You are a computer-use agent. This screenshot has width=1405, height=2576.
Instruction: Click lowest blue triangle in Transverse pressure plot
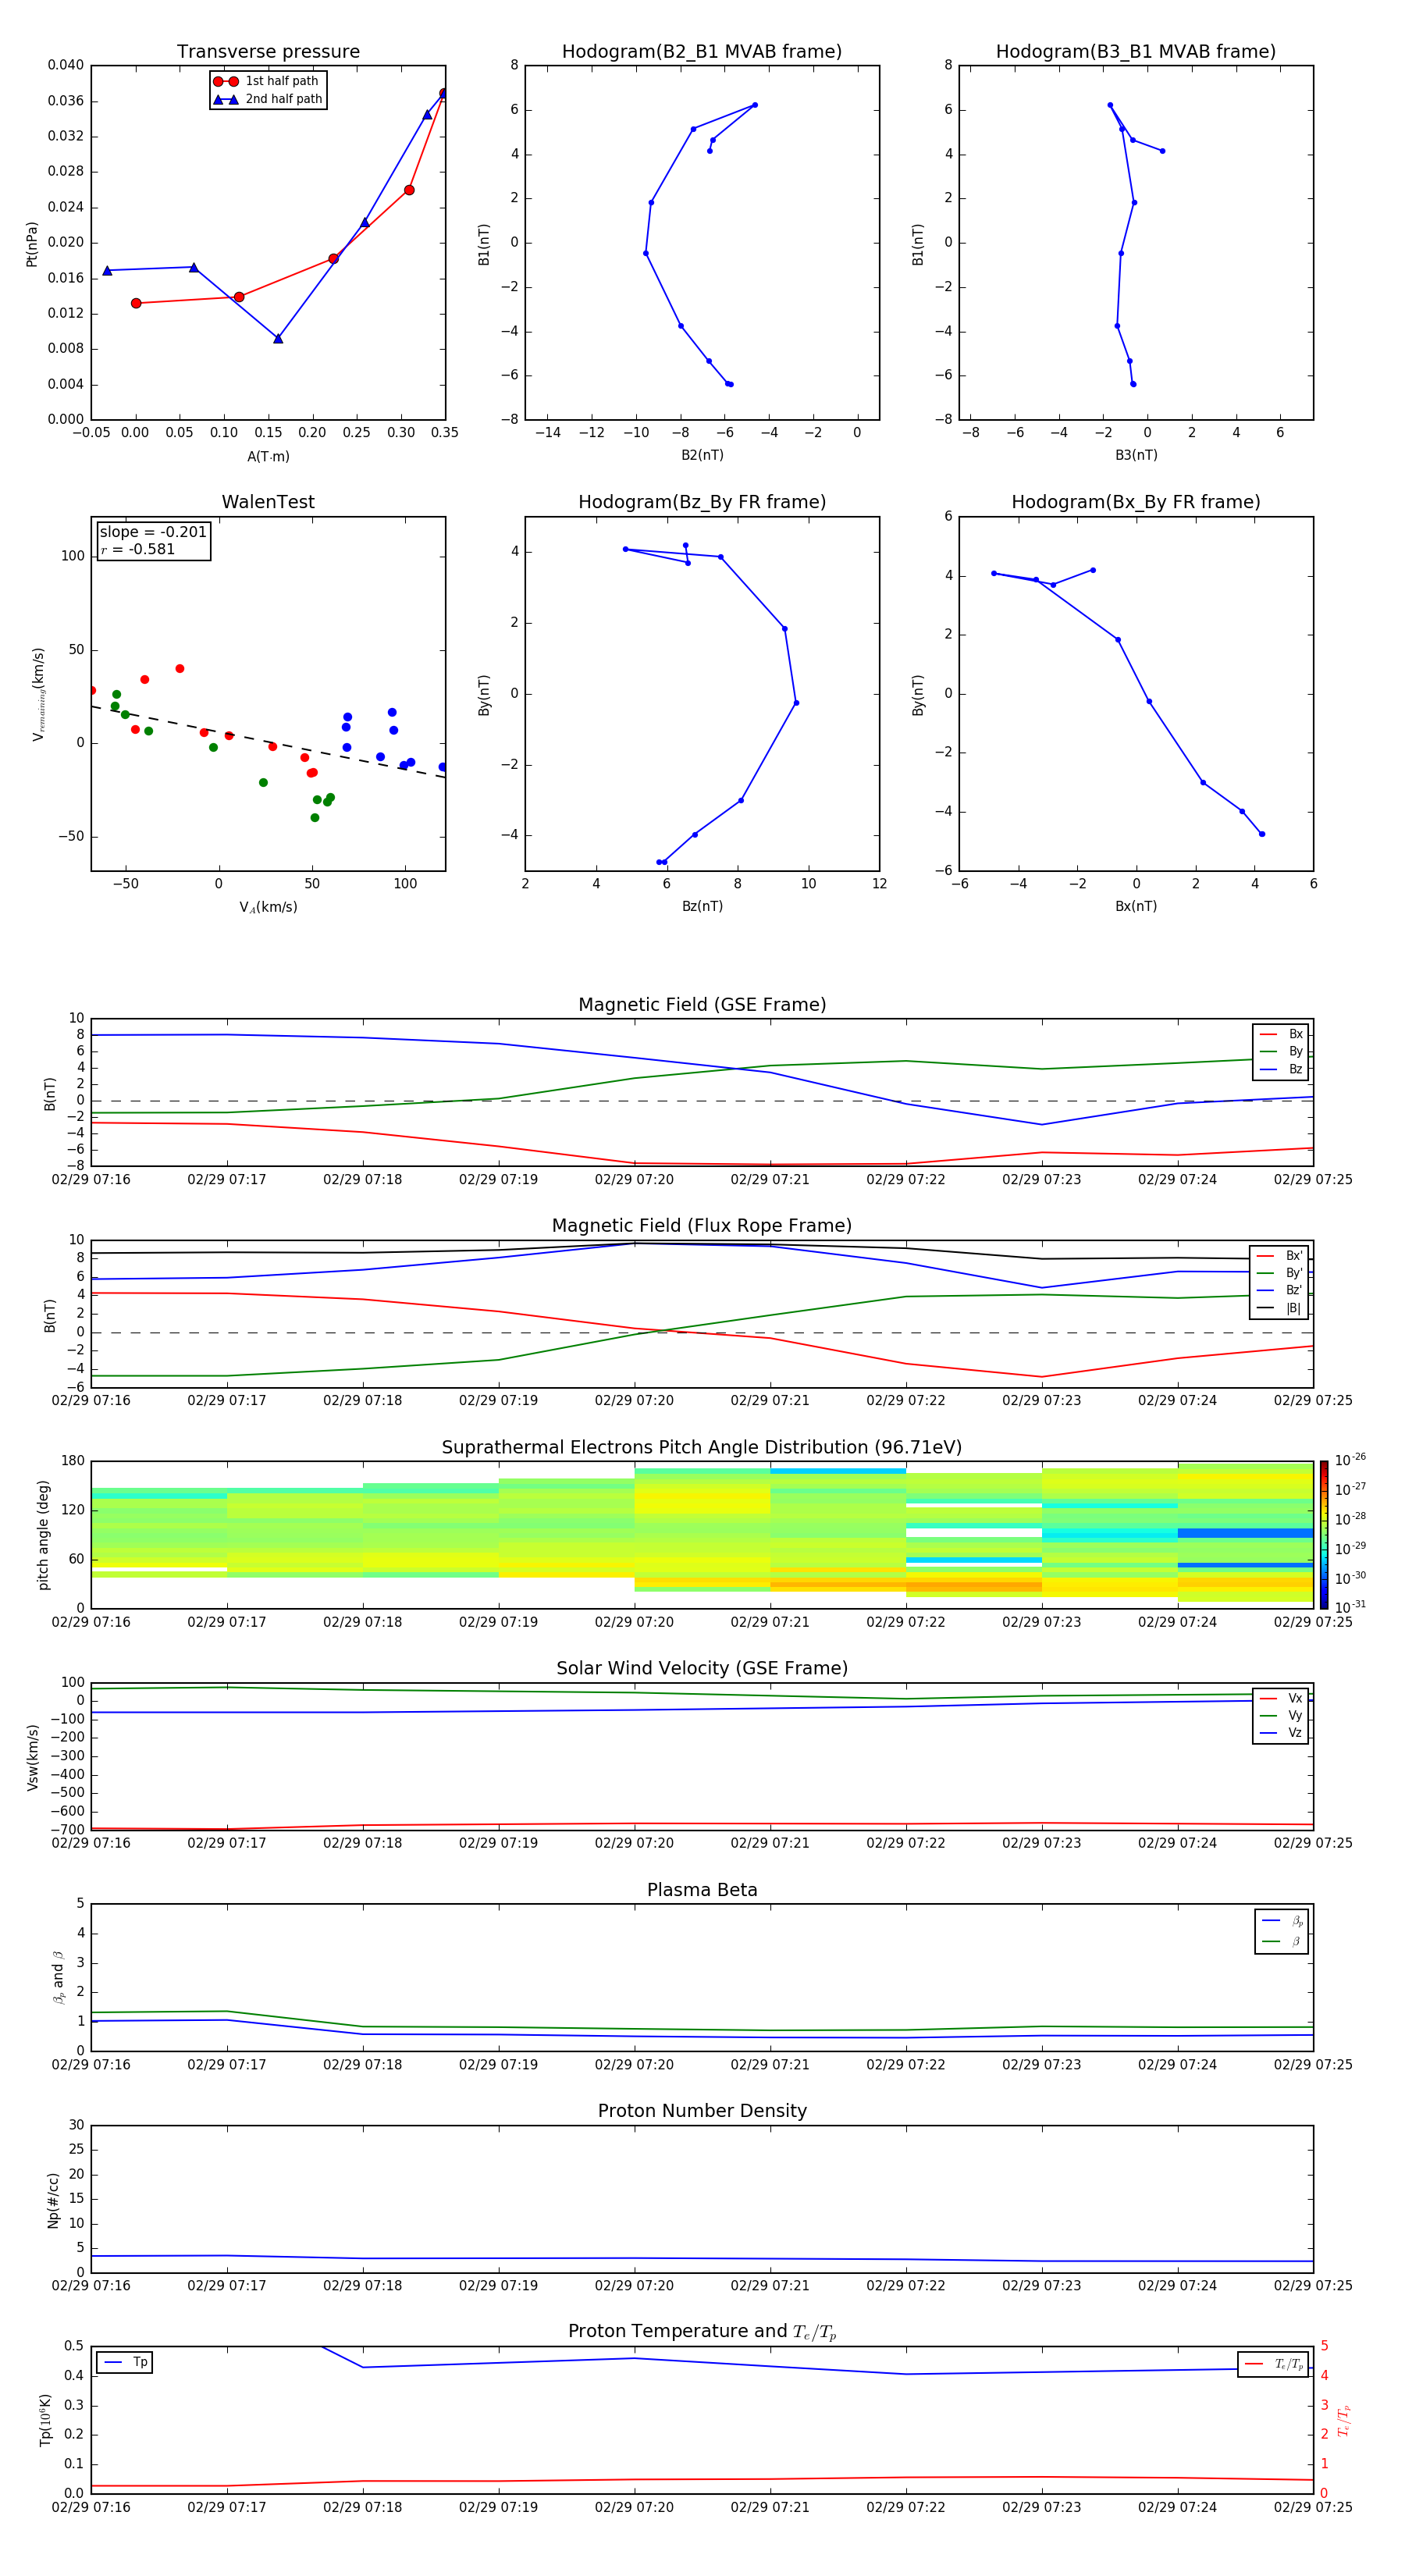[x=278, y=339]
